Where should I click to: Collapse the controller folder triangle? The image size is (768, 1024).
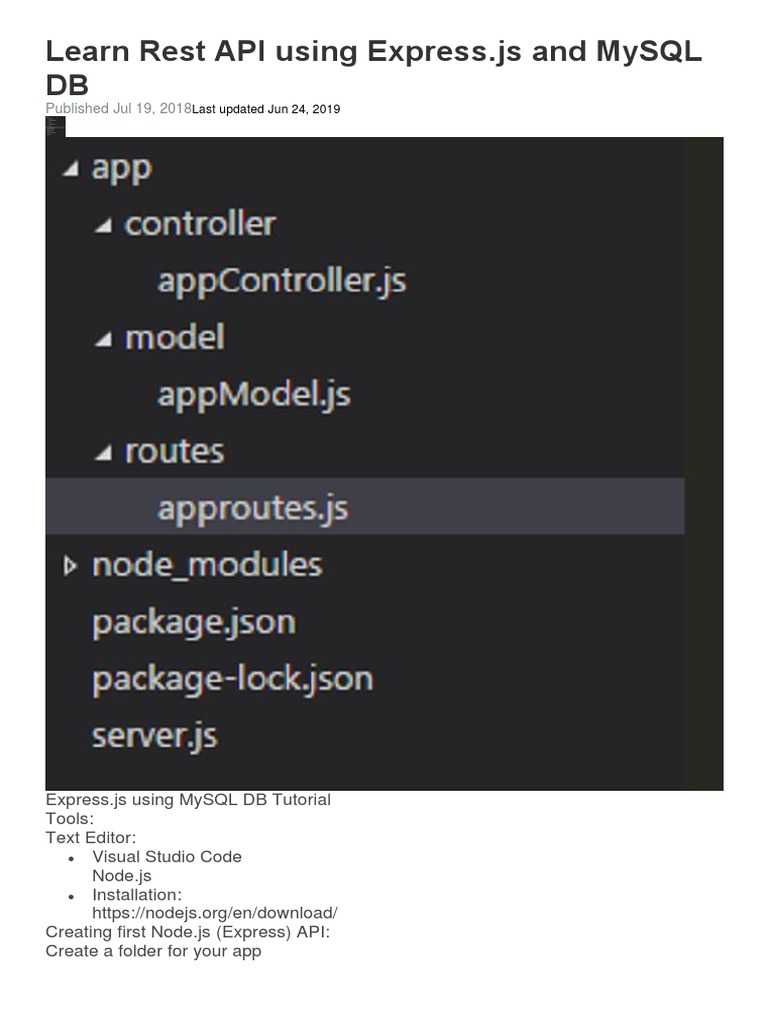[103, 227]
